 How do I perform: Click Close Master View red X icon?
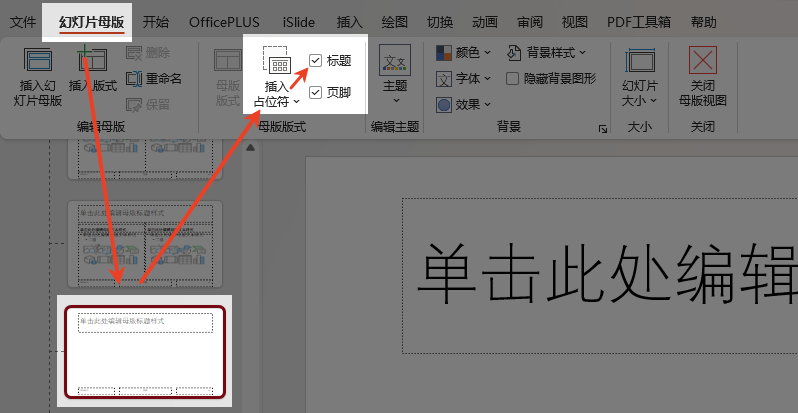703,62
